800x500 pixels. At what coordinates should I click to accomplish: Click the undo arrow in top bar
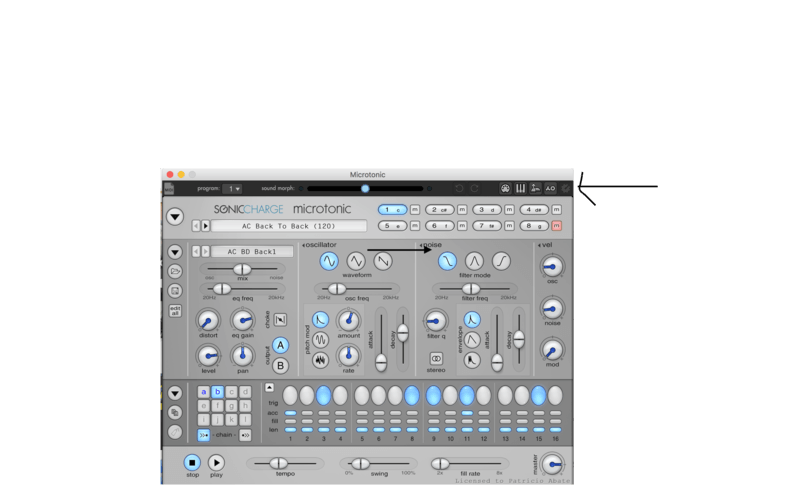[459, 189]
